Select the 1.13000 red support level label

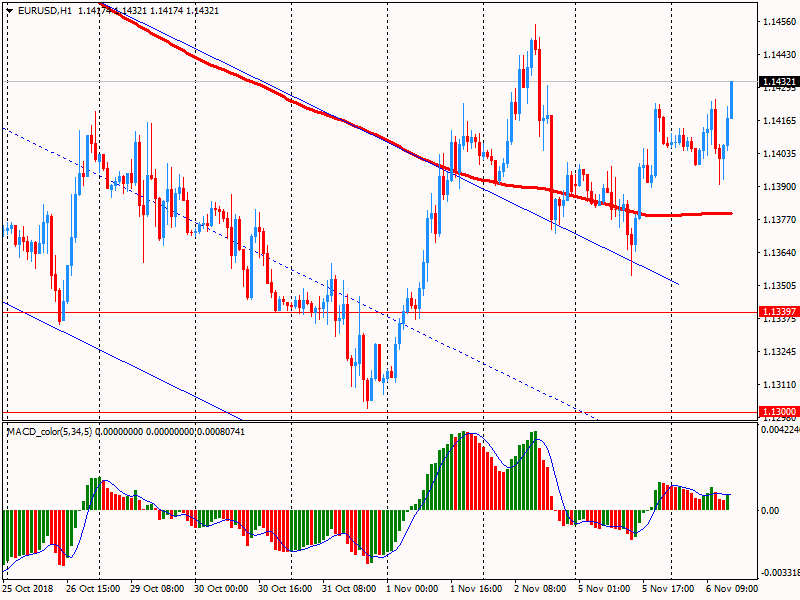coord(778,411)
